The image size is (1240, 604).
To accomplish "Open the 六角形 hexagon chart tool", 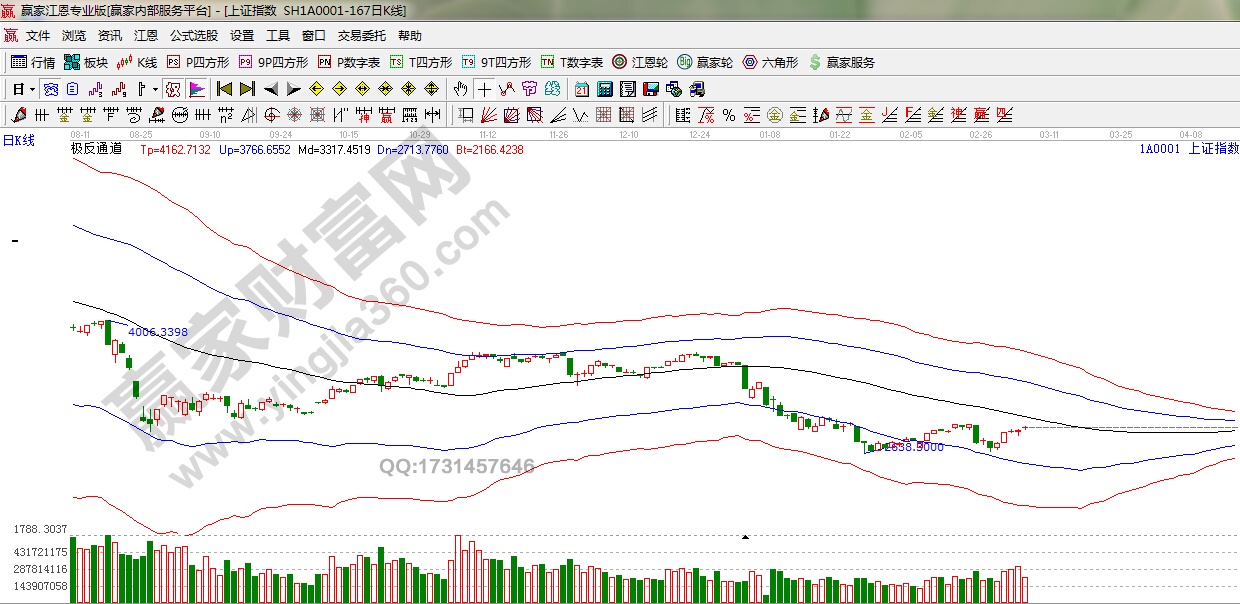I will 770,62.
